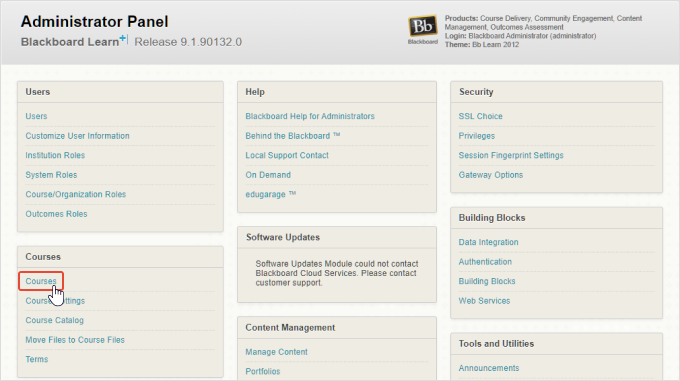Open the Users link

point(36,116)
